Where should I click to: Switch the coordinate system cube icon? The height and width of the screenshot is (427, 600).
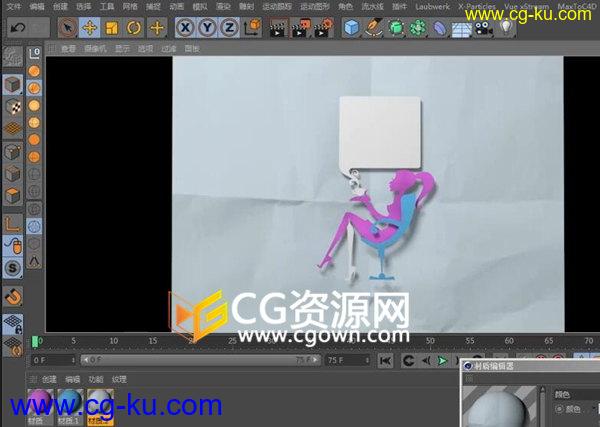(x=252, y=28)
